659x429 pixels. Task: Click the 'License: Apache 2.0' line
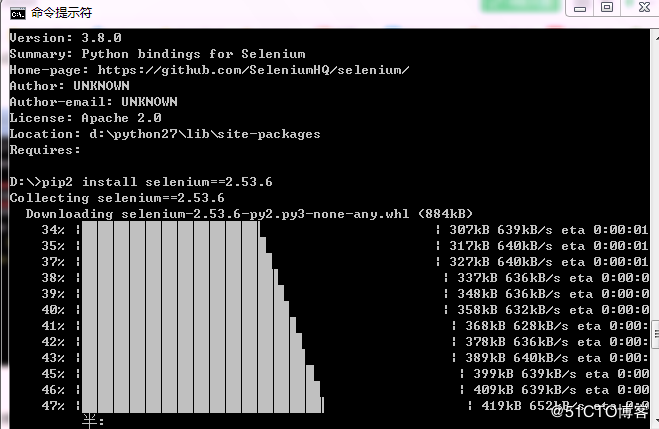pos(86,118)
